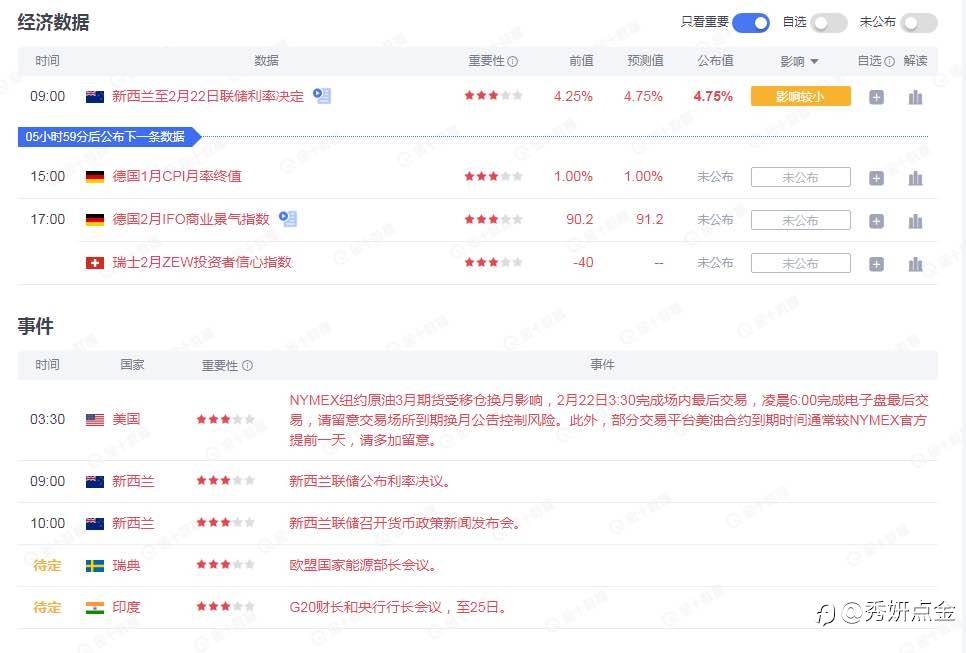Click the 事件 section heading
Screen dimensions: 966x653
[36, 326]
